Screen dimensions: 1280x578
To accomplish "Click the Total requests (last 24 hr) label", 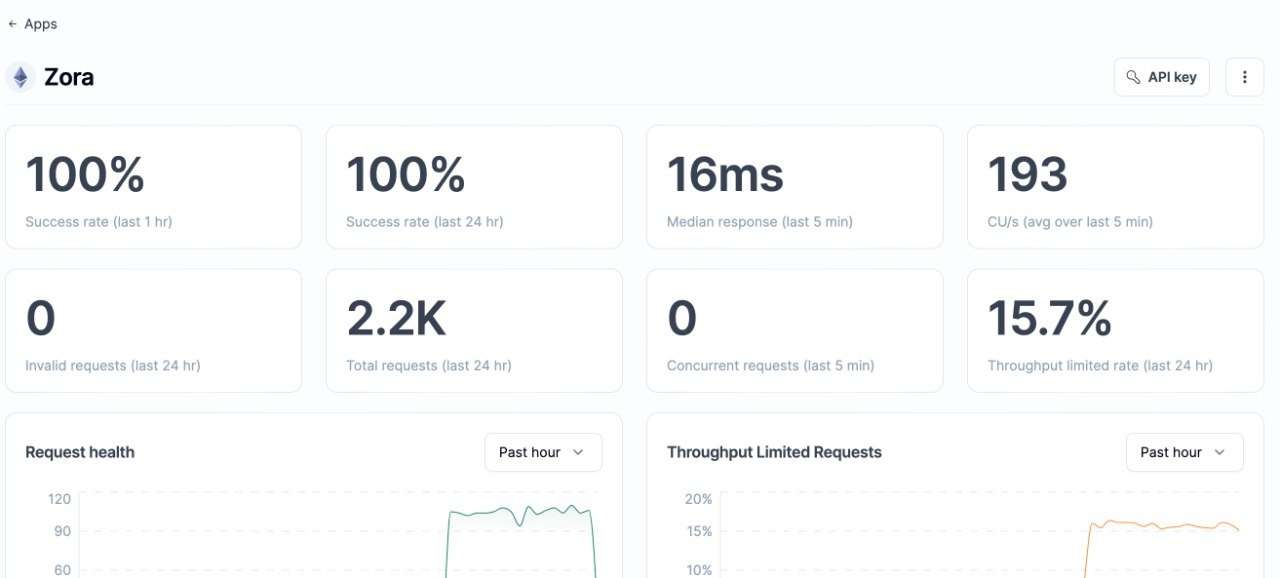I will point(429,366).
